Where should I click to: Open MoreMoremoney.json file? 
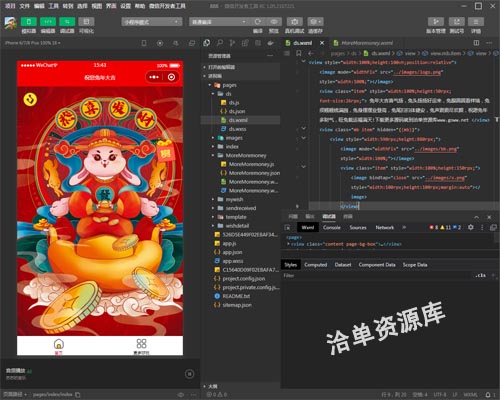[x=254, y=173]
